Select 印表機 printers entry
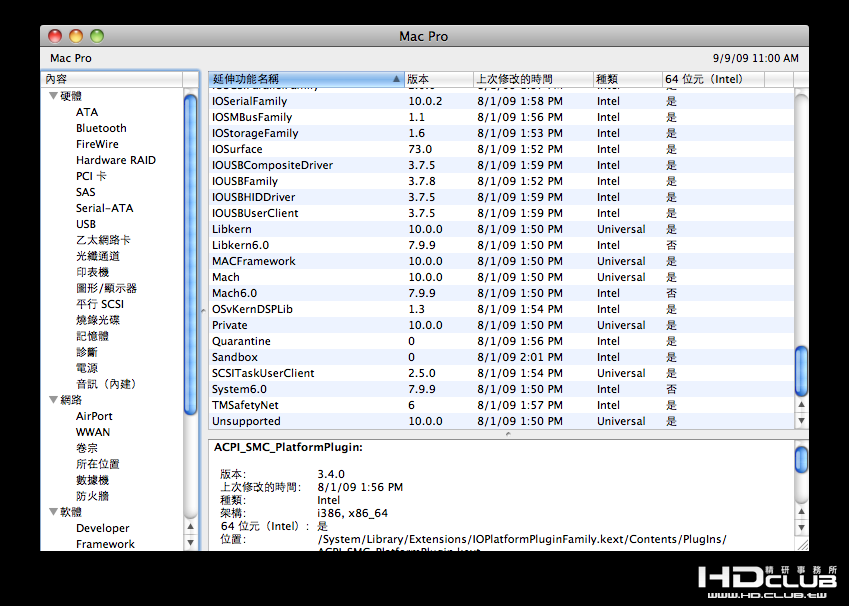The width and height of the screenshot is (849, 606). pyautogui.click(x=92, y=272)
